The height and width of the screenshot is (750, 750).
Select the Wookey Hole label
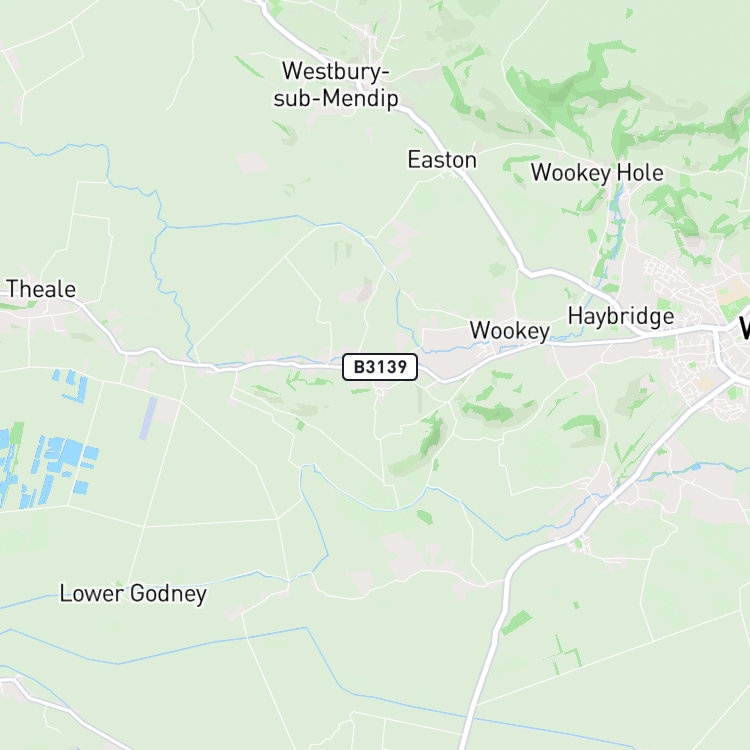(597, 173)
